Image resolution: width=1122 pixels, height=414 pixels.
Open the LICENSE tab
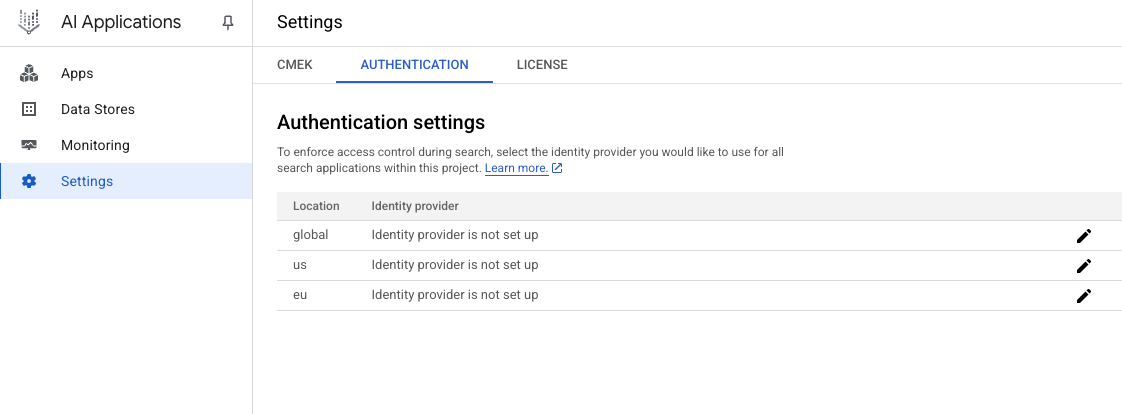(x=542, y=65)
